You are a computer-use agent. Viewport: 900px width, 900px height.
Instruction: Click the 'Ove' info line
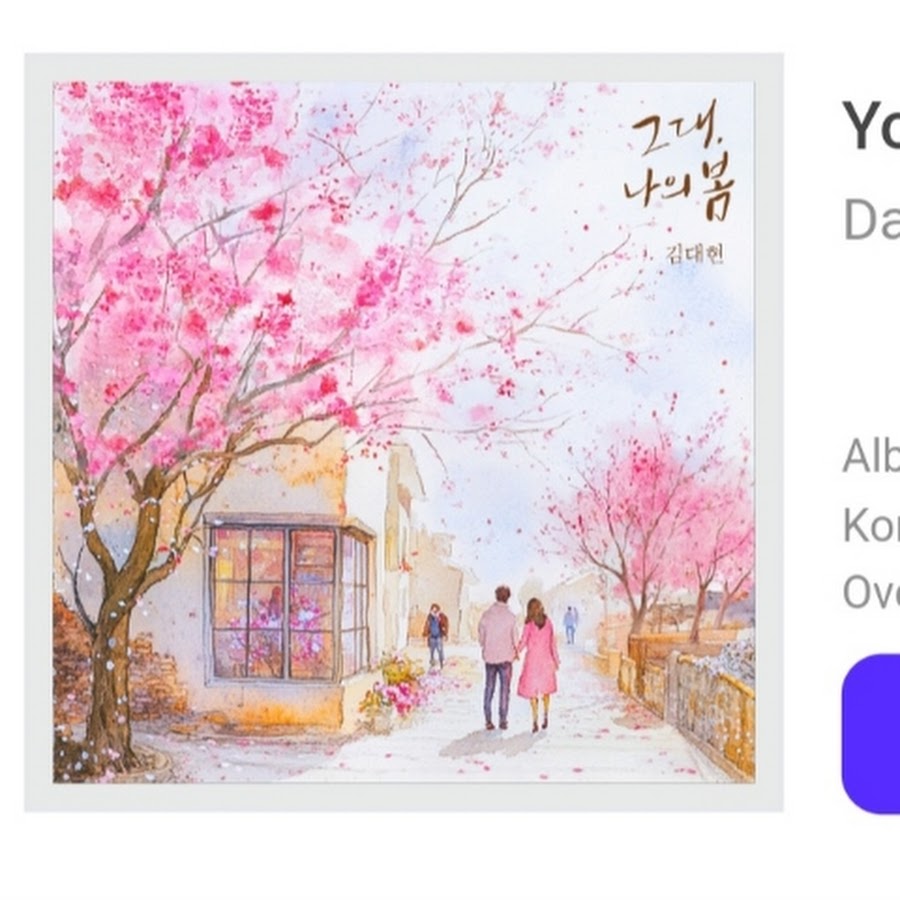[871, 592]
